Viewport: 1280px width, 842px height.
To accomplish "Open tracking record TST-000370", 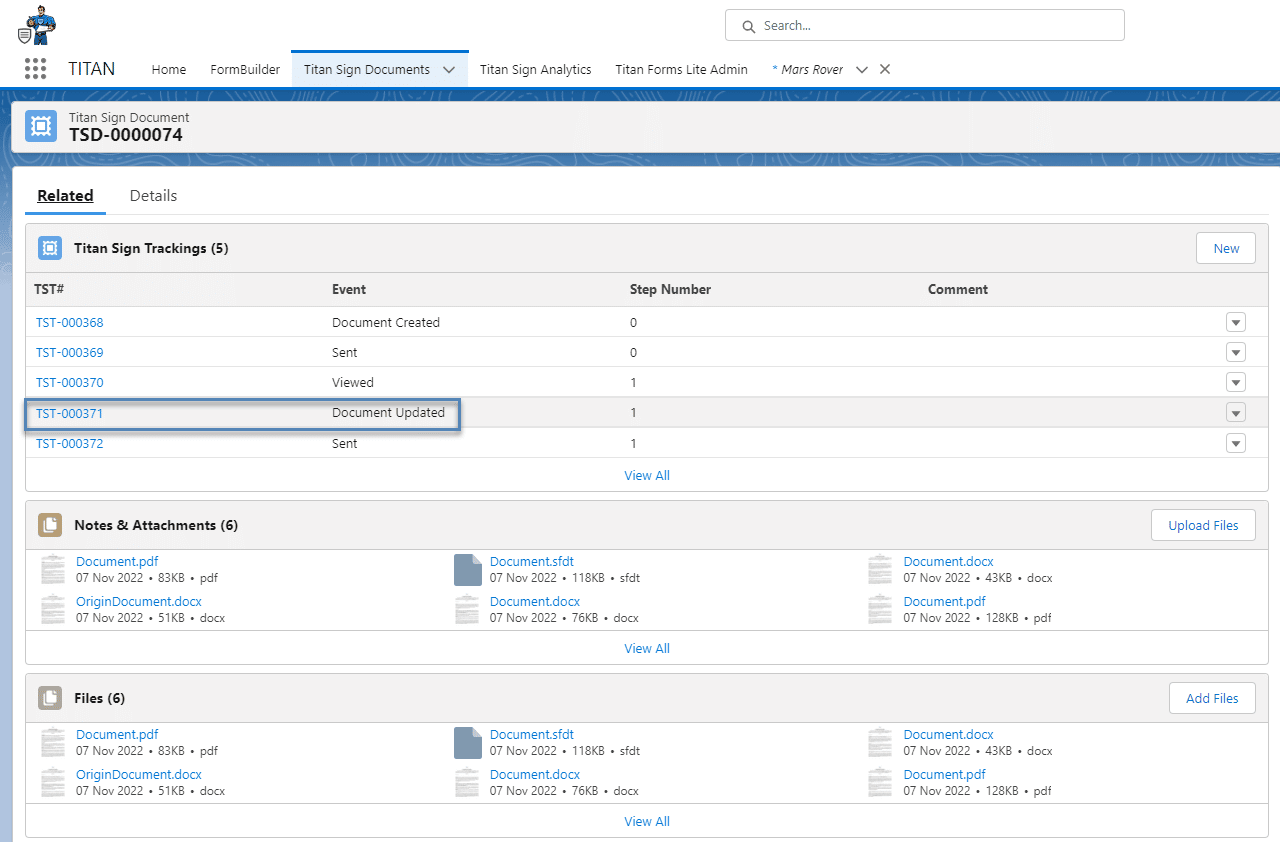I will pos(70,382).
